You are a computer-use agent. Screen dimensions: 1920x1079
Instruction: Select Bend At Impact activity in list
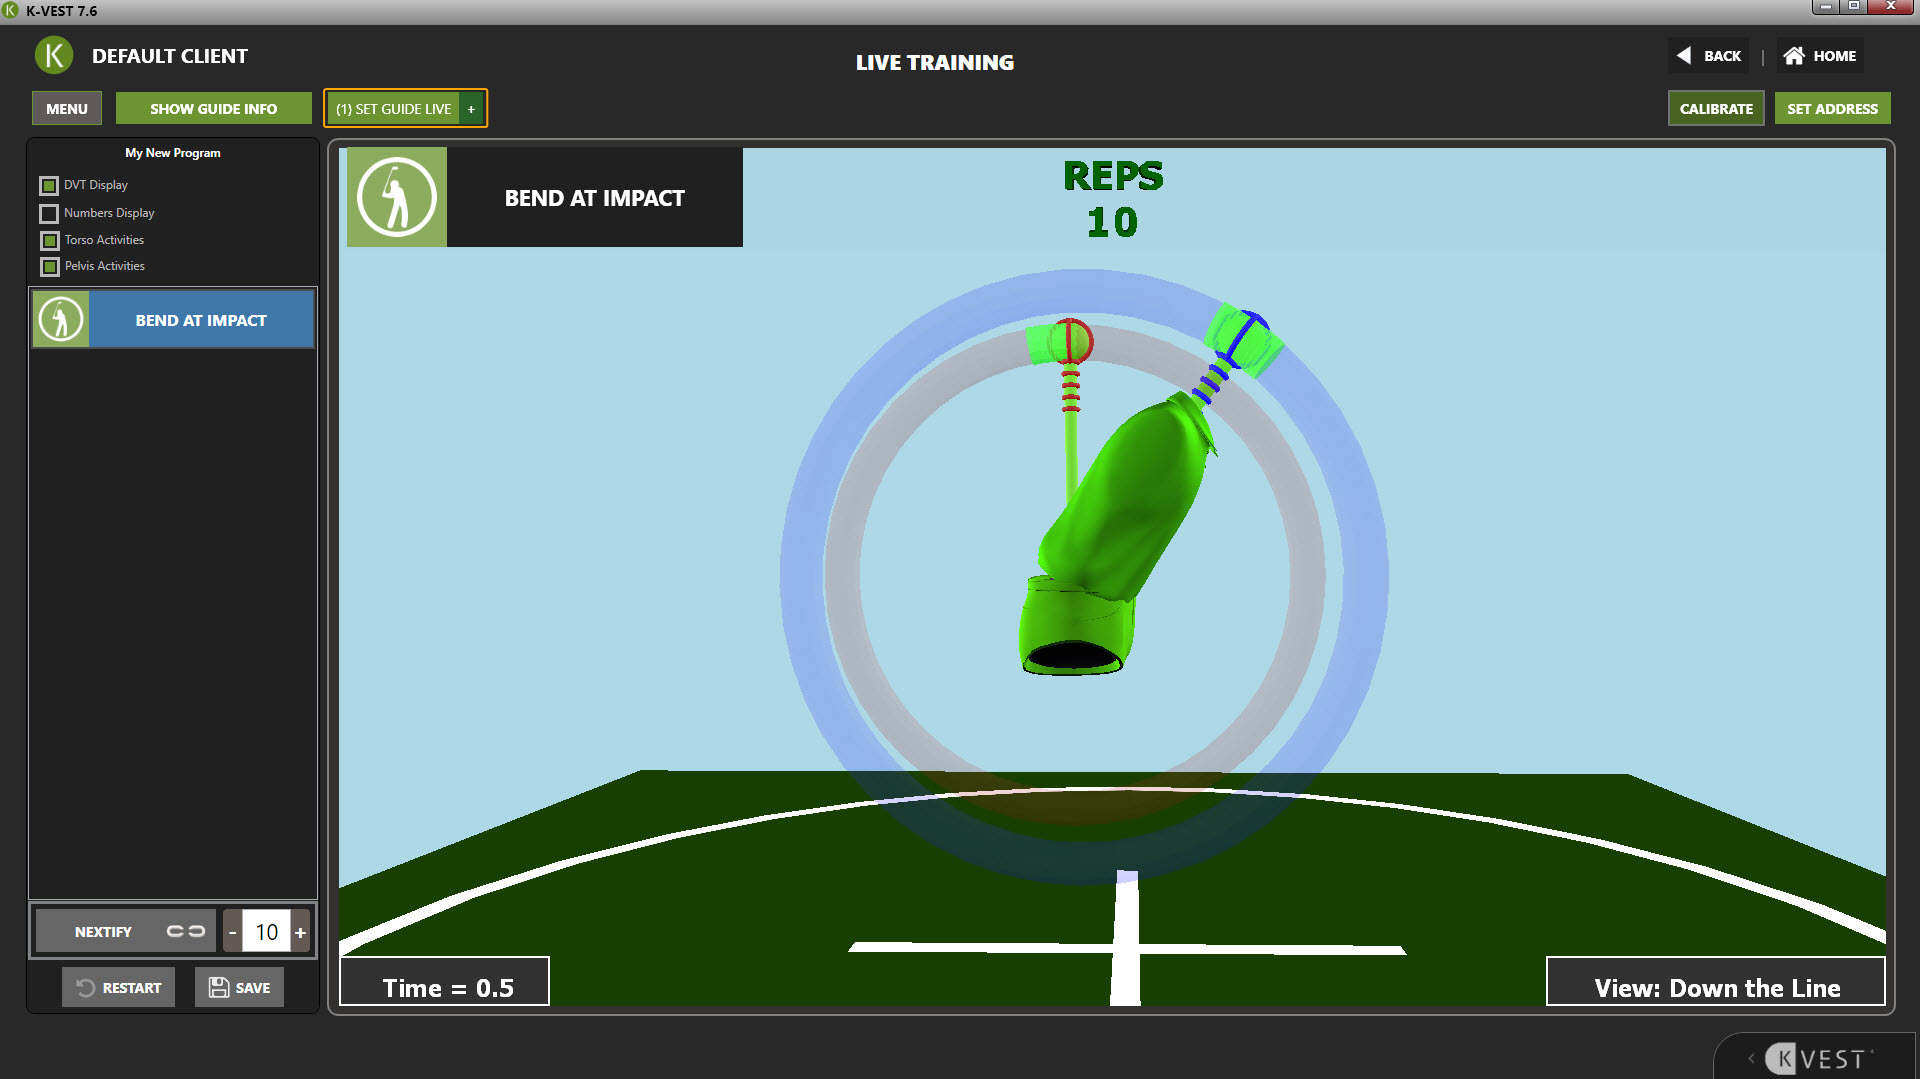coord(201,320)
